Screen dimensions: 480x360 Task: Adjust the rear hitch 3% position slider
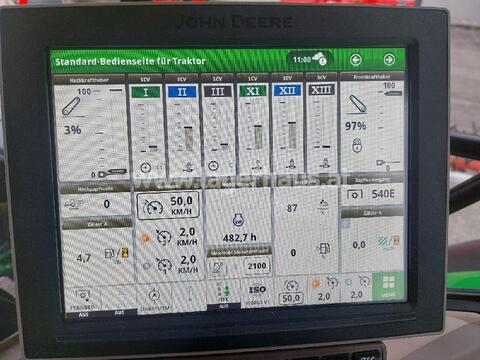(110, 131)
